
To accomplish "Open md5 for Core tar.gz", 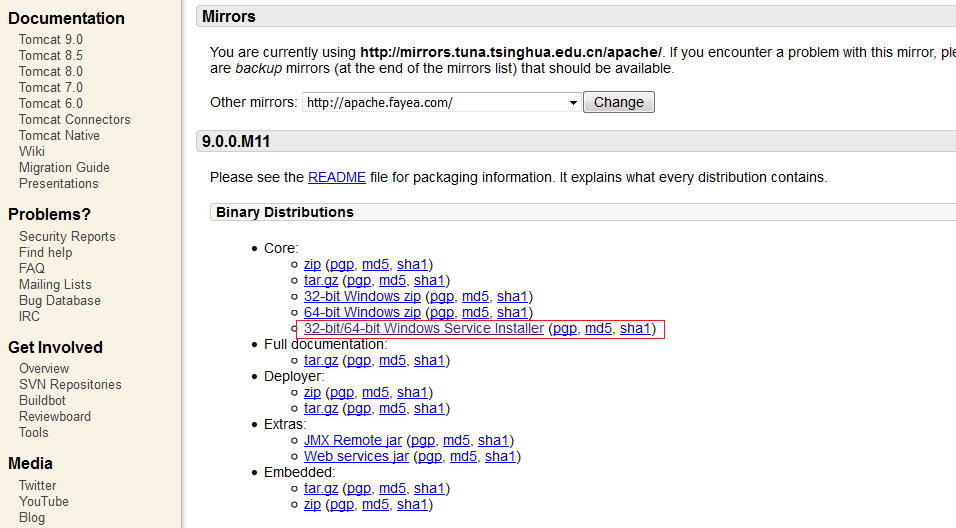I will coord(392,280).
